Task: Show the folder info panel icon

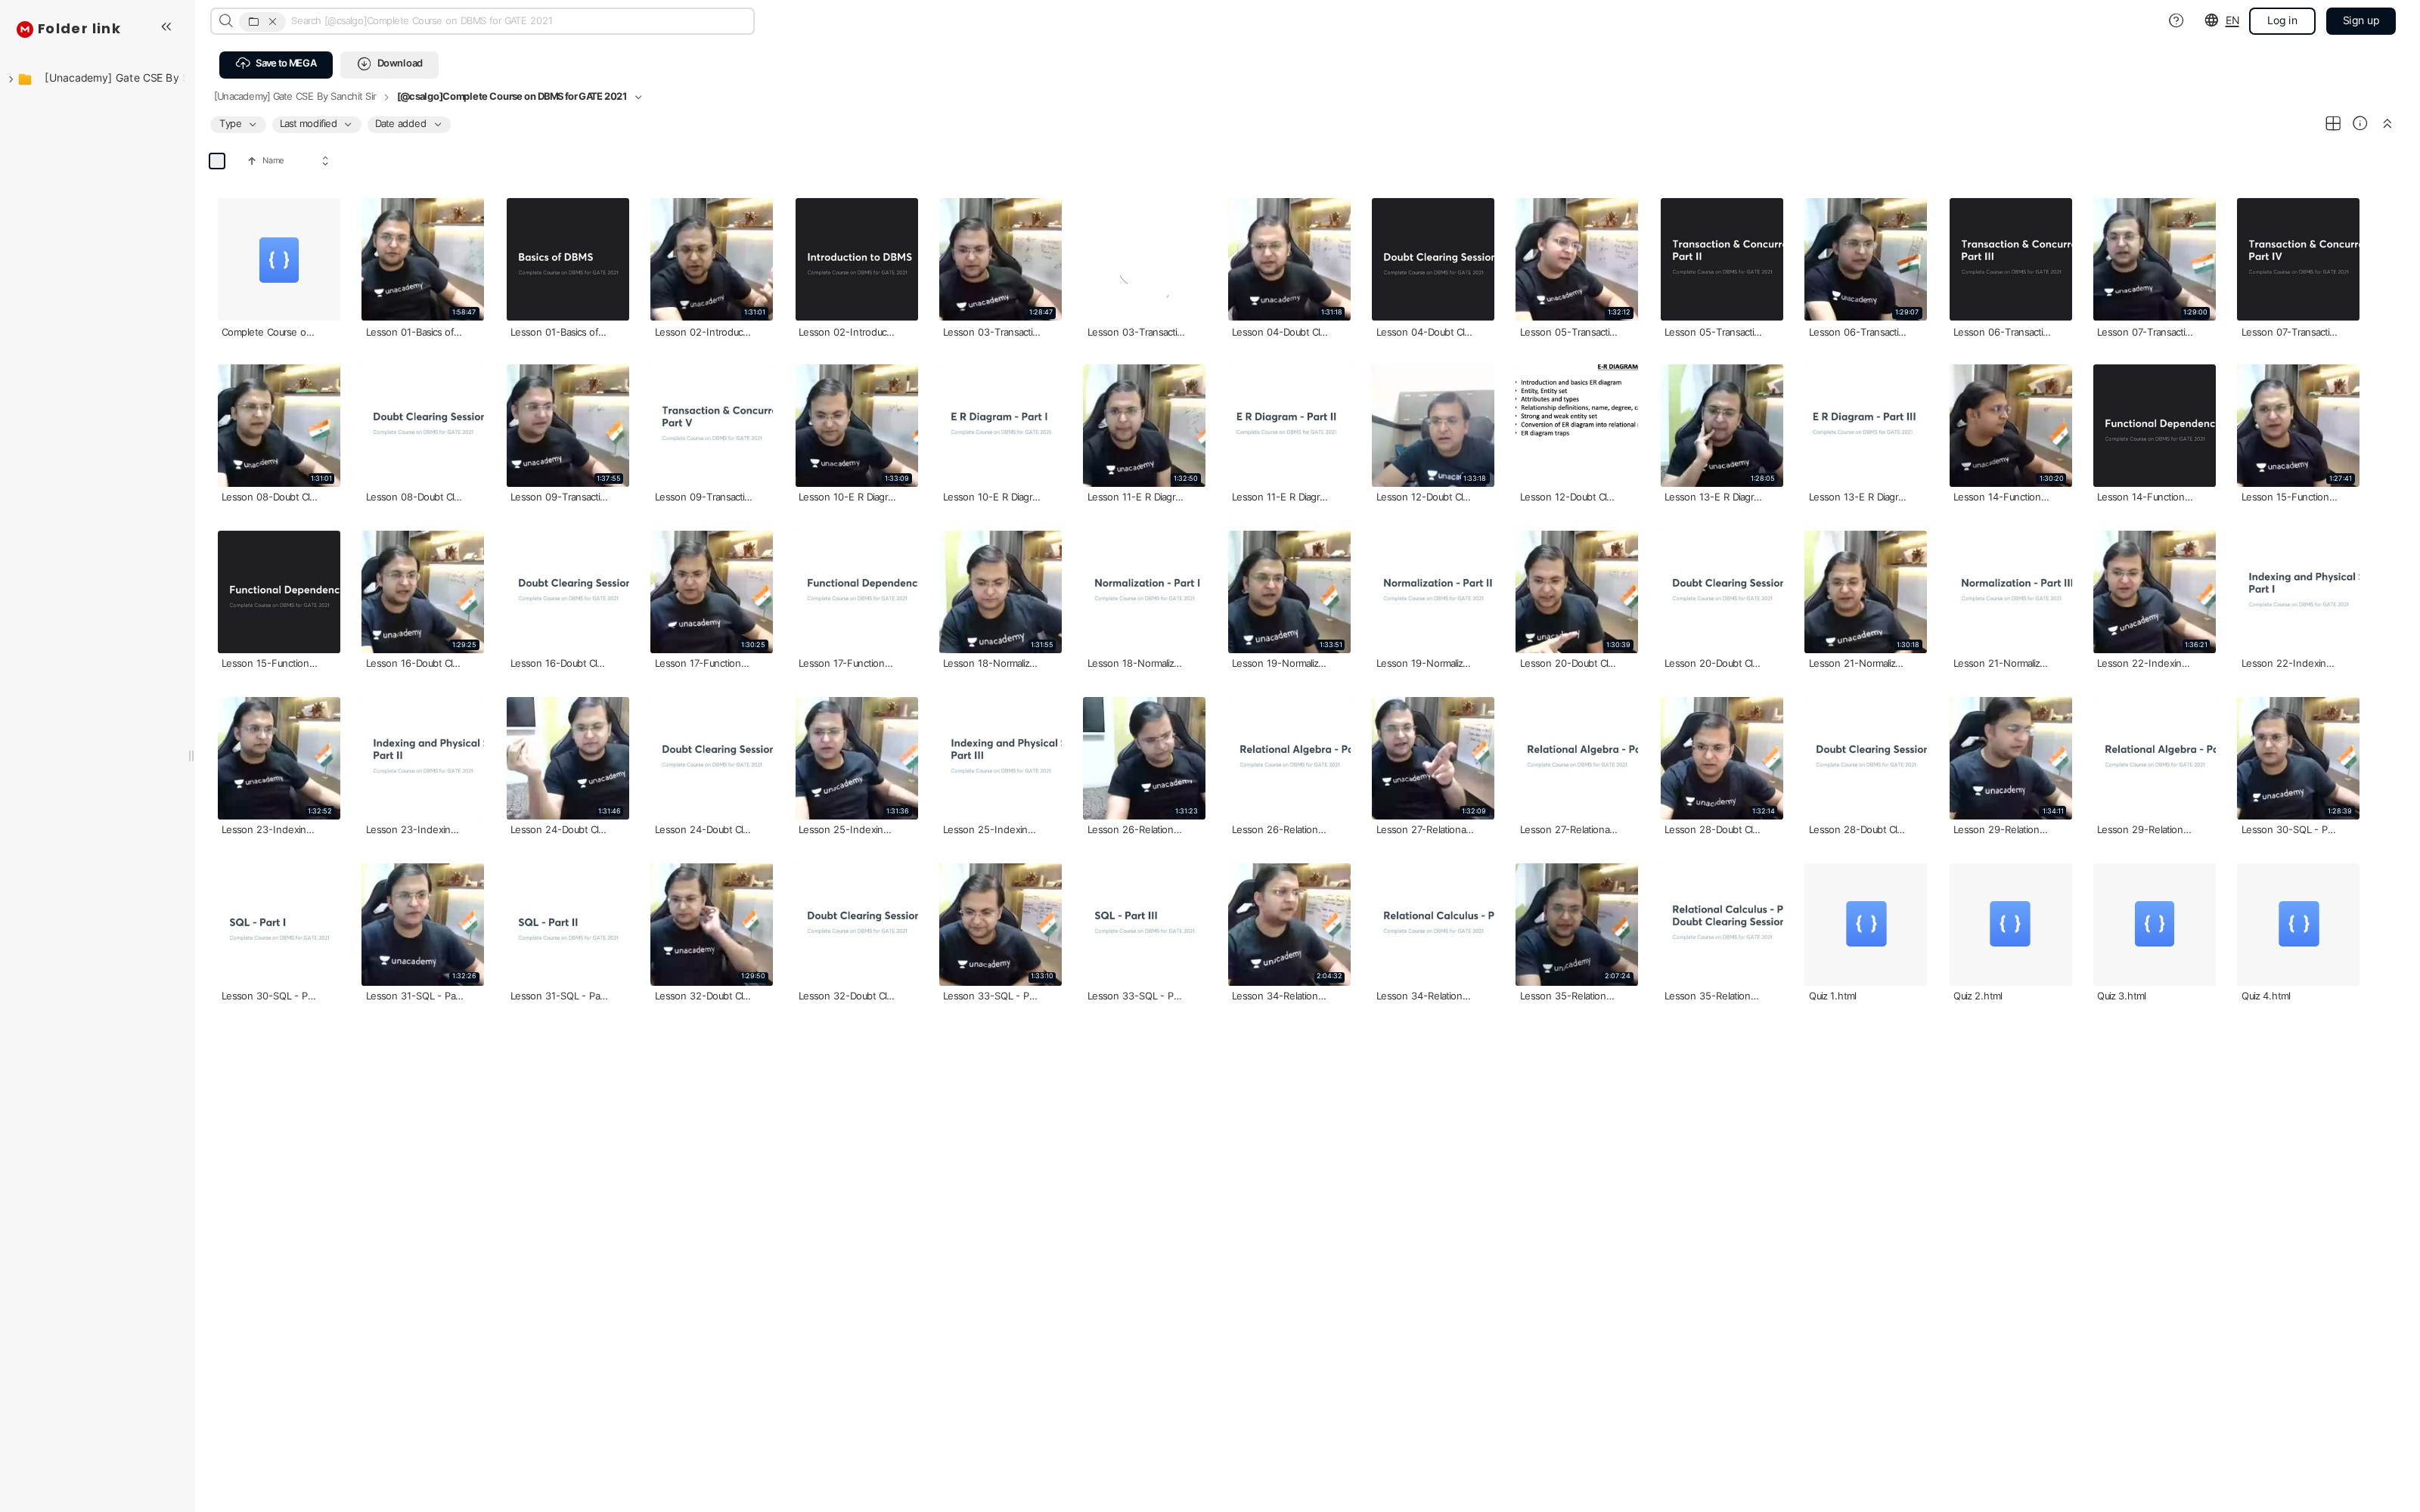Action: coord(2359,124)
